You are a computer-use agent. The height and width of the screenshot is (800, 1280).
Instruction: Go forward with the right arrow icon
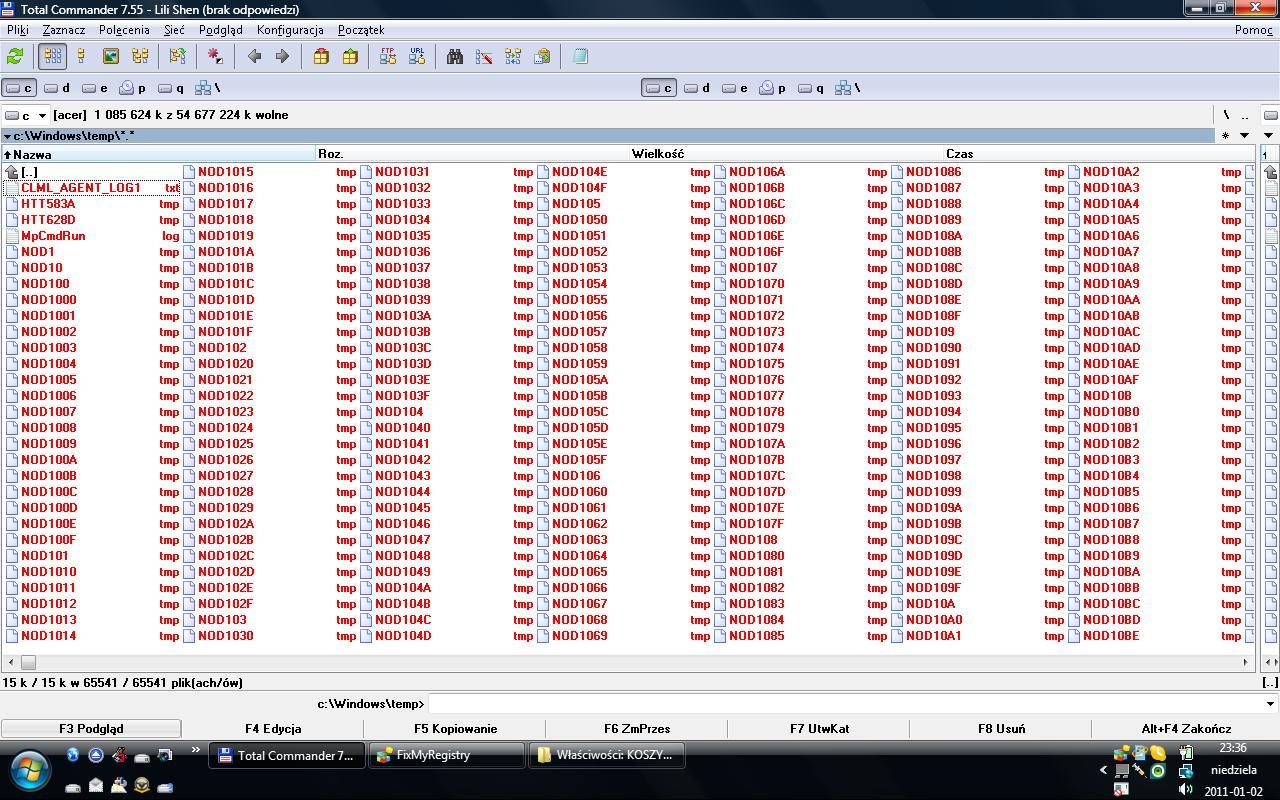tap(282, 57)
